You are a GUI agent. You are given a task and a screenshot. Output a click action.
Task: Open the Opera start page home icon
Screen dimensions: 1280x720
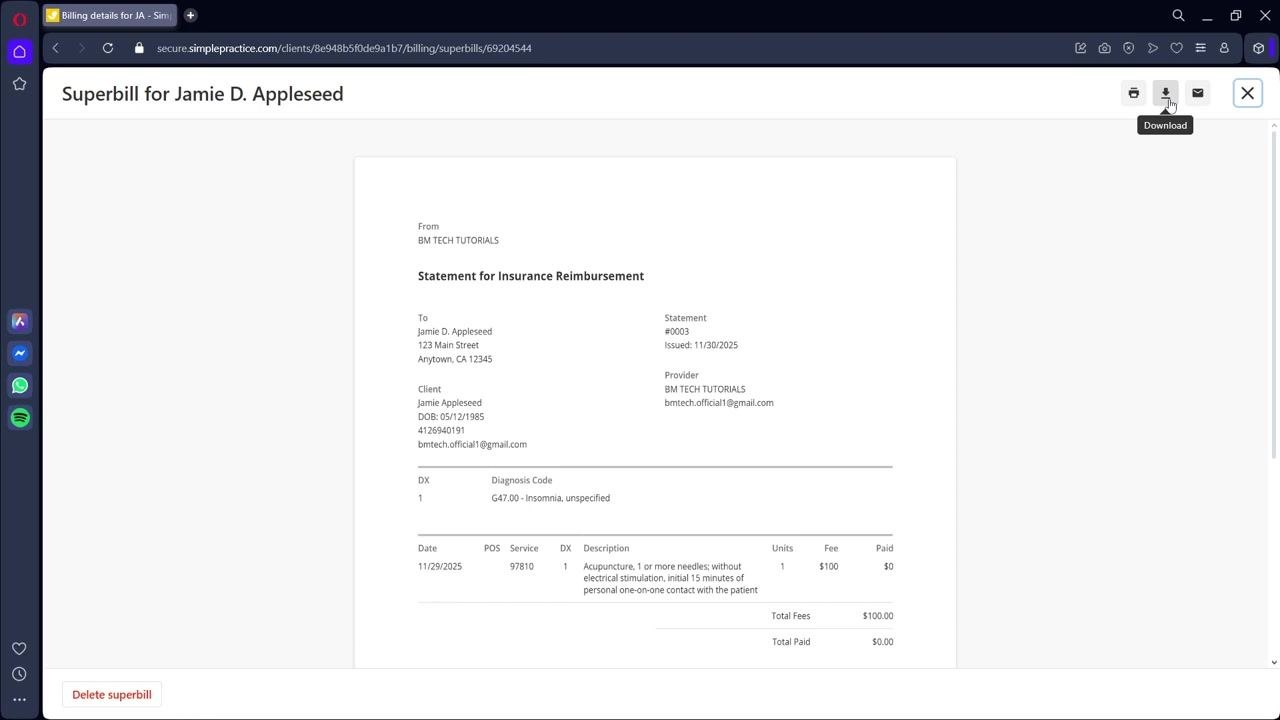[19, 51]
